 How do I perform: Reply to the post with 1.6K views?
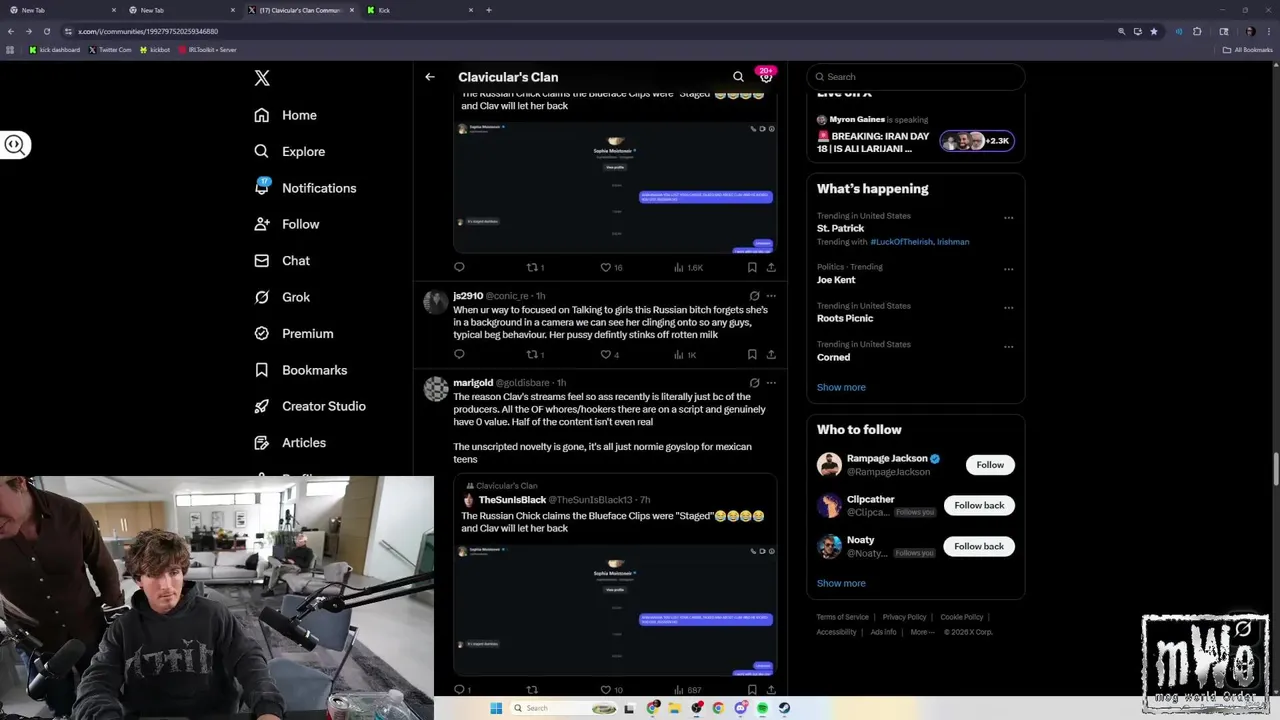[459, 267]
